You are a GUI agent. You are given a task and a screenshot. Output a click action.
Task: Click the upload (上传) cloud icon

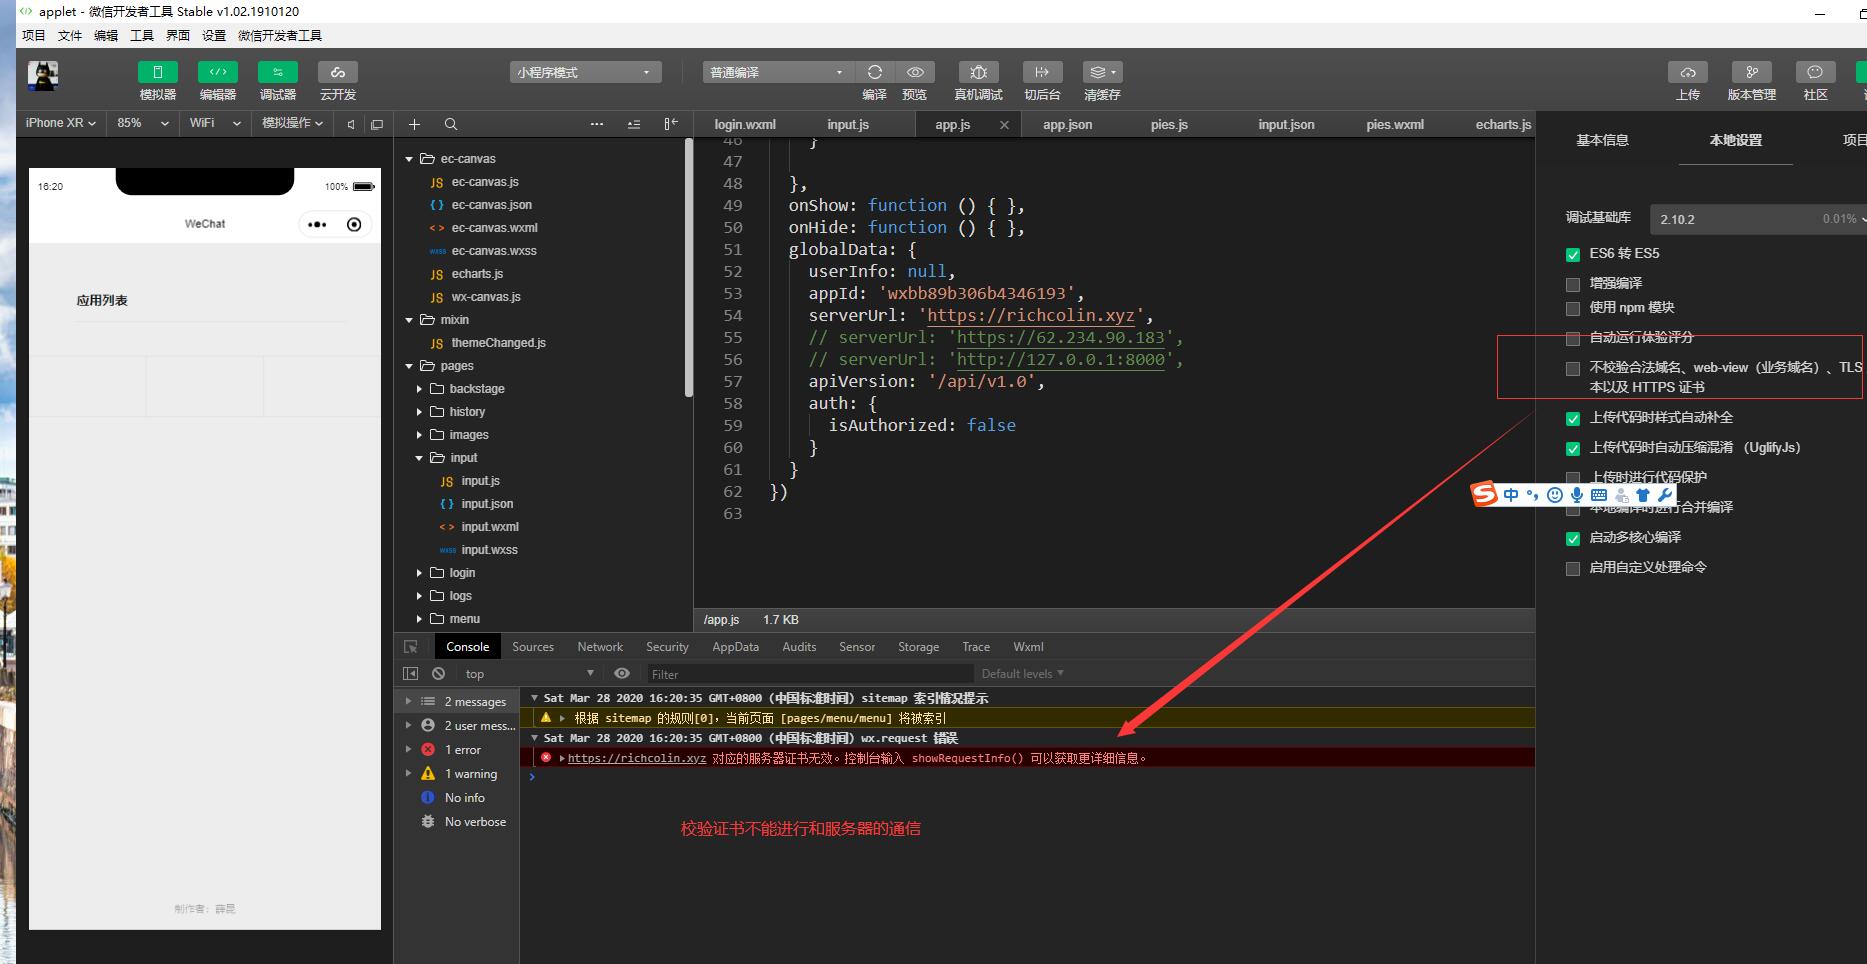tap(1688, 72)
